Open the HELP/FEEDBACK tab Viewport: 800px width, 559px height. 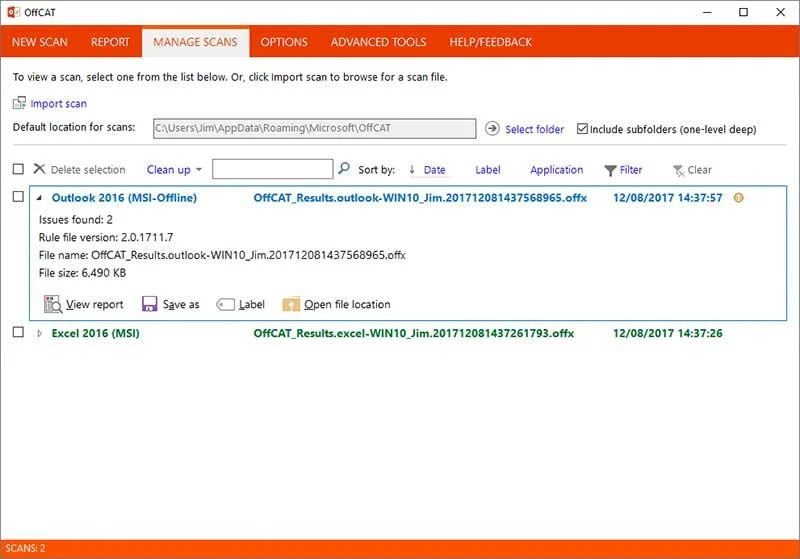pyautogui.click(x=491, y=42)
